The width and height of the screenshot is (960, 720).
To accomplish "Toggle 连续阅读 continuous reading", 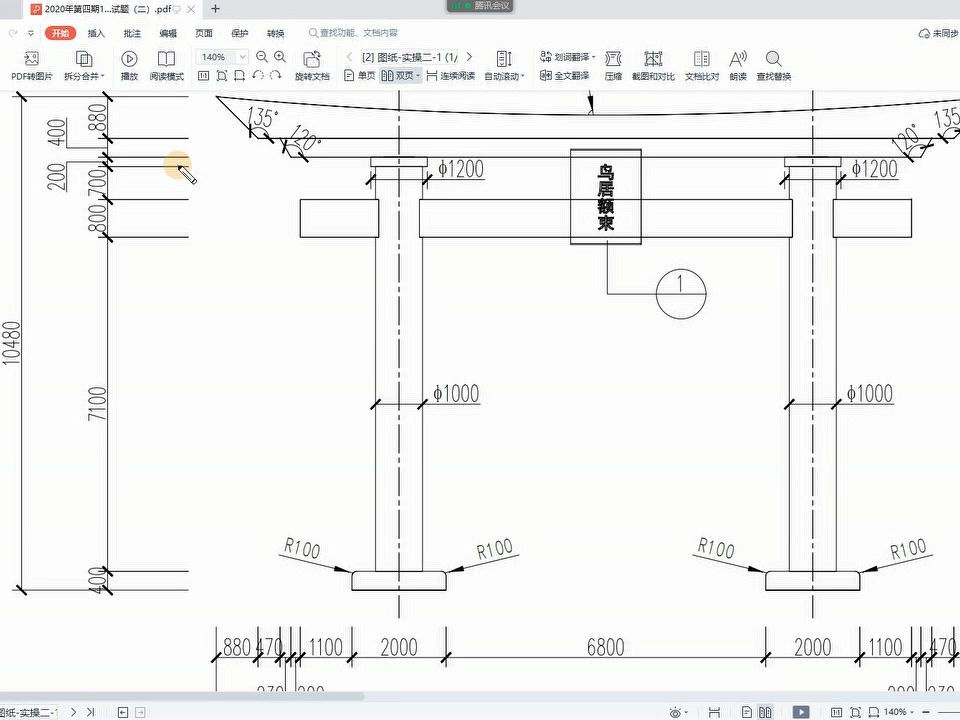I will tap(451, 75).
